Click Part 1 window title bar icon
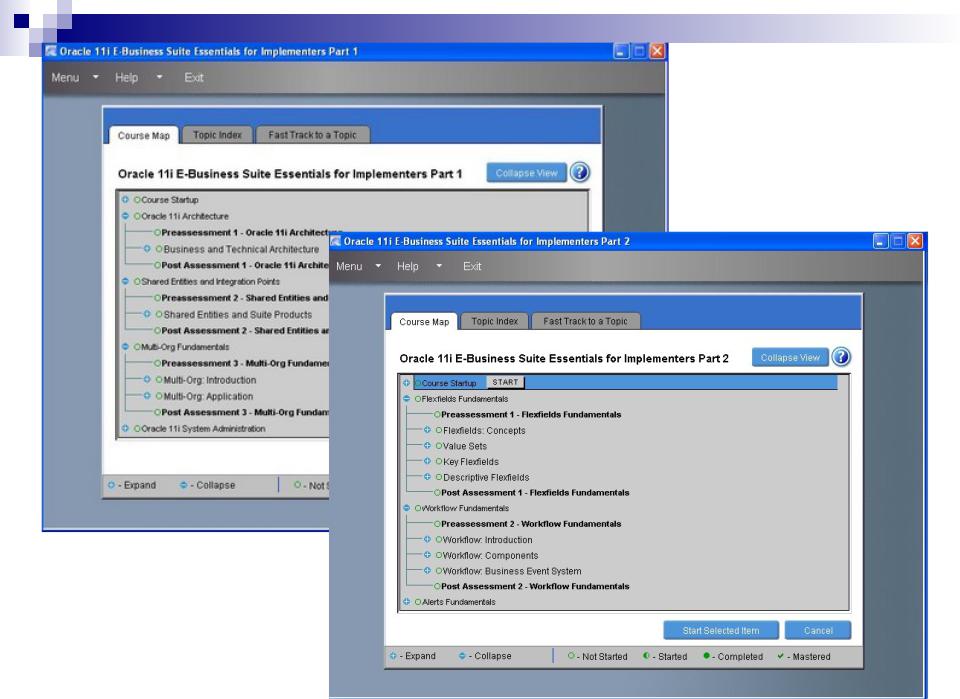960x699 pixels. (x=51, y=51)
